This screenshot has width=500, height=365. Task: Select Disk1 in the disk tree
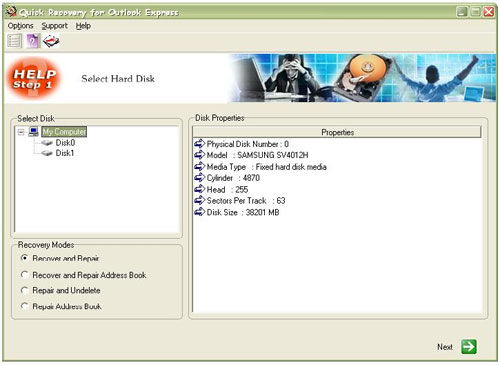coord(65,153)
